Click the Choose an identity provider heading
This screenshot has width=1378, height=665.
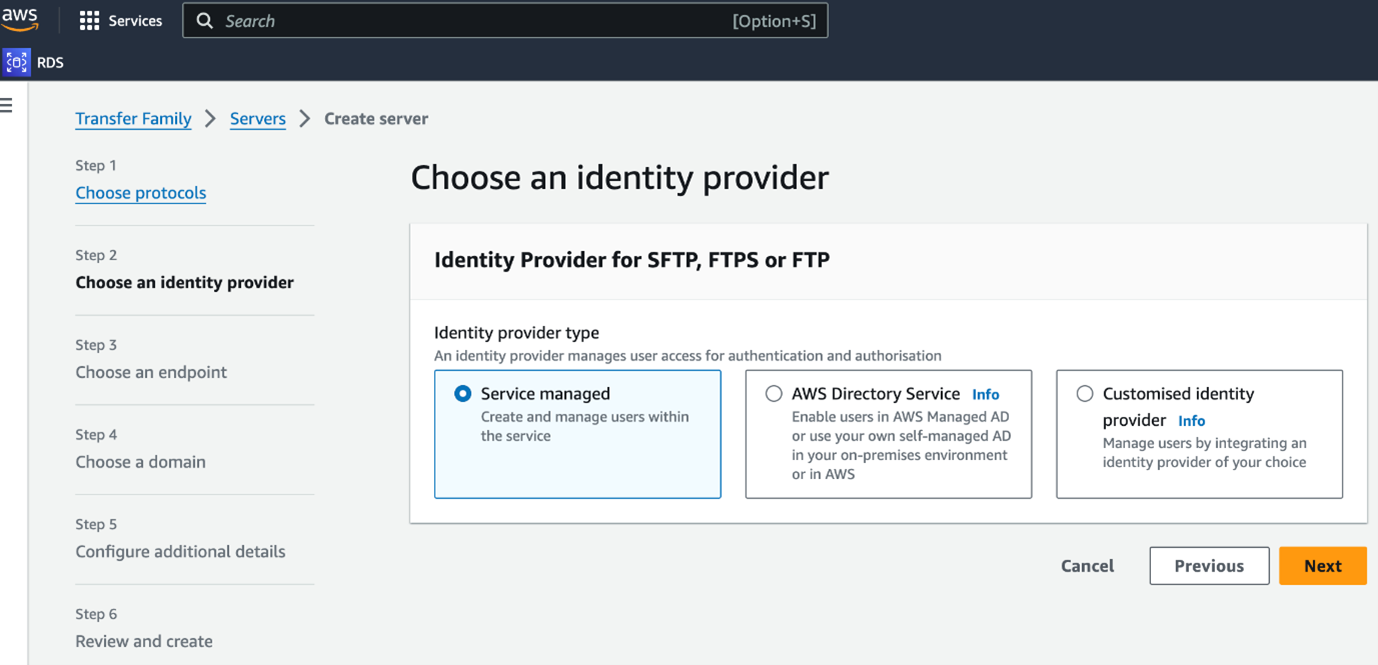coord(620,178)
